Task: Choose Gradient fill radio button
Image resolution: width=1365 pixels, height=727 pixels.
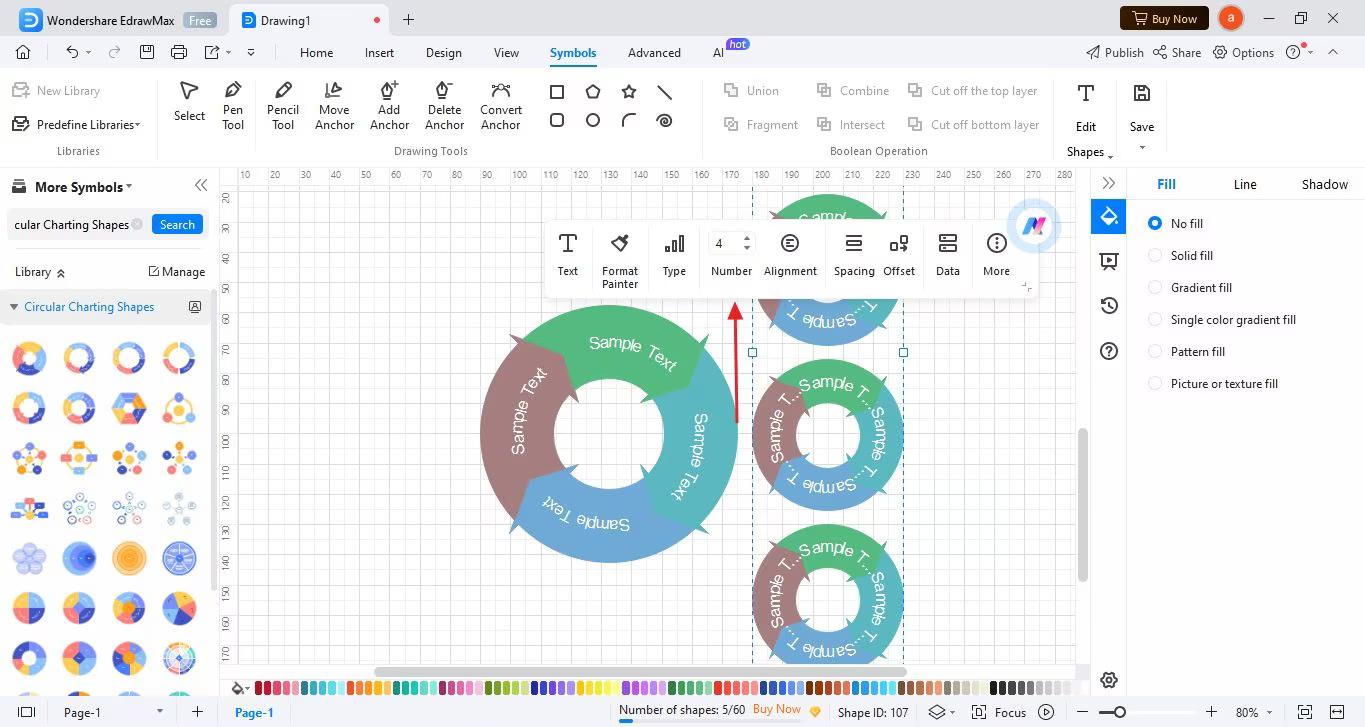Action: point(1155,288)
